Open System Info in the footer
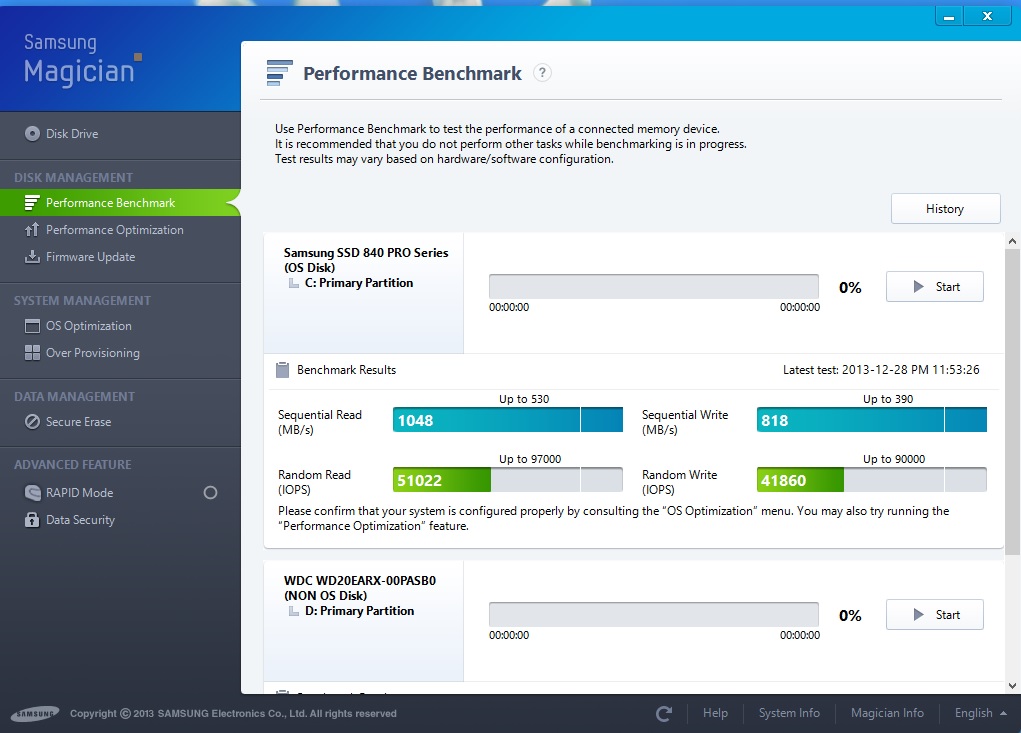Image resolution: width=1021 pixels, height=733 pixels. [789, 713]
